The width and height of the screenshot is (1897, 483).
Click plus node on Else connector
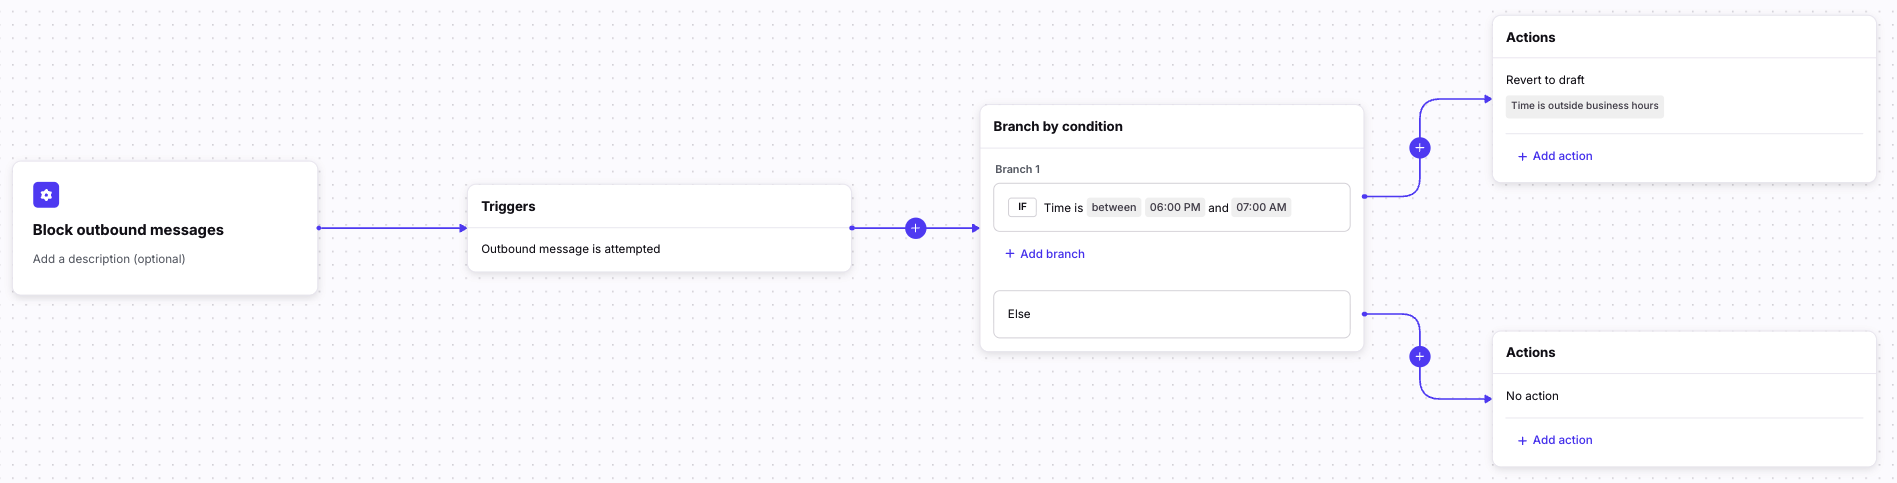(1419, 357)
